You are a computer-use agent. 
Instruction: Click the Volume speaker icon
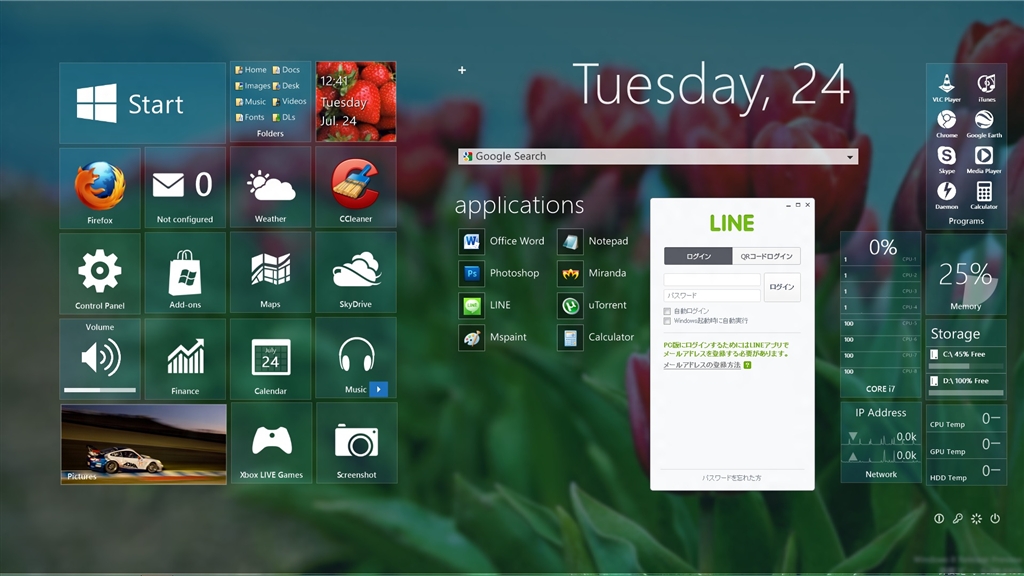pyautogui.click(x=100, y=357)
